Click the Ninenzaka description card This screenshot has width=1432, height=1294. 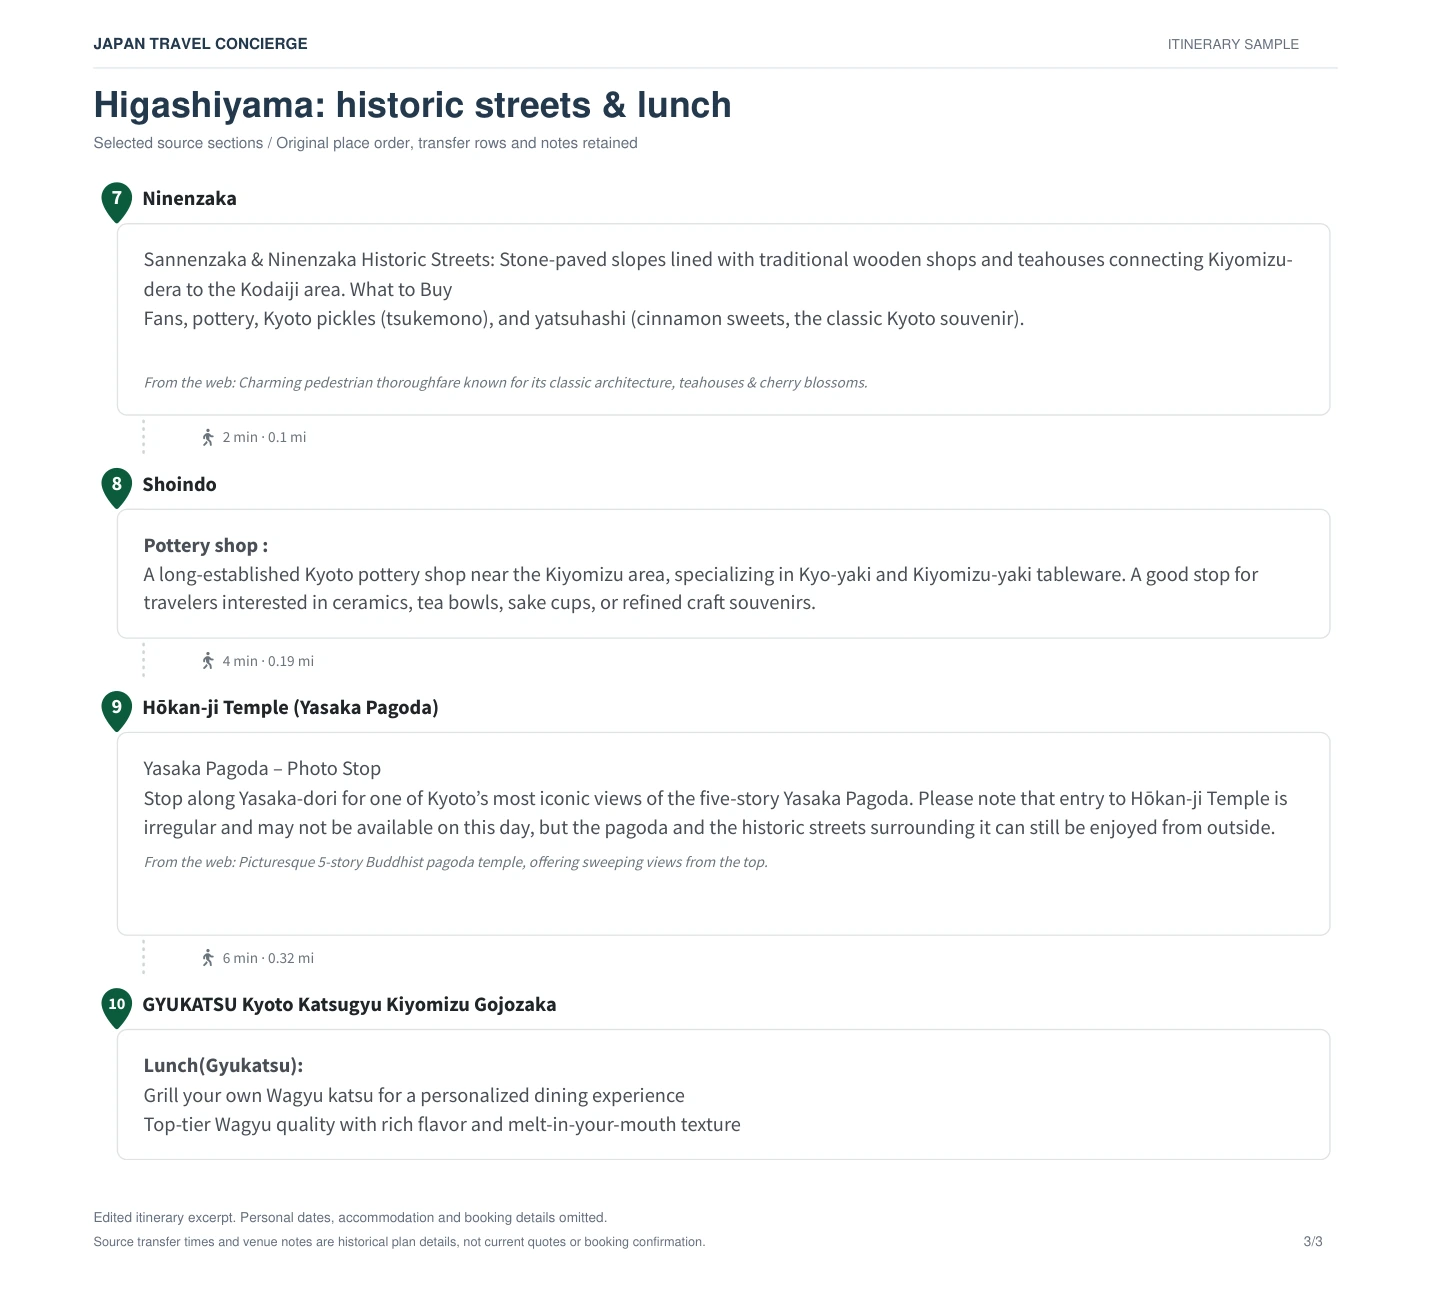pyautogui.click(x=723, y=319)
